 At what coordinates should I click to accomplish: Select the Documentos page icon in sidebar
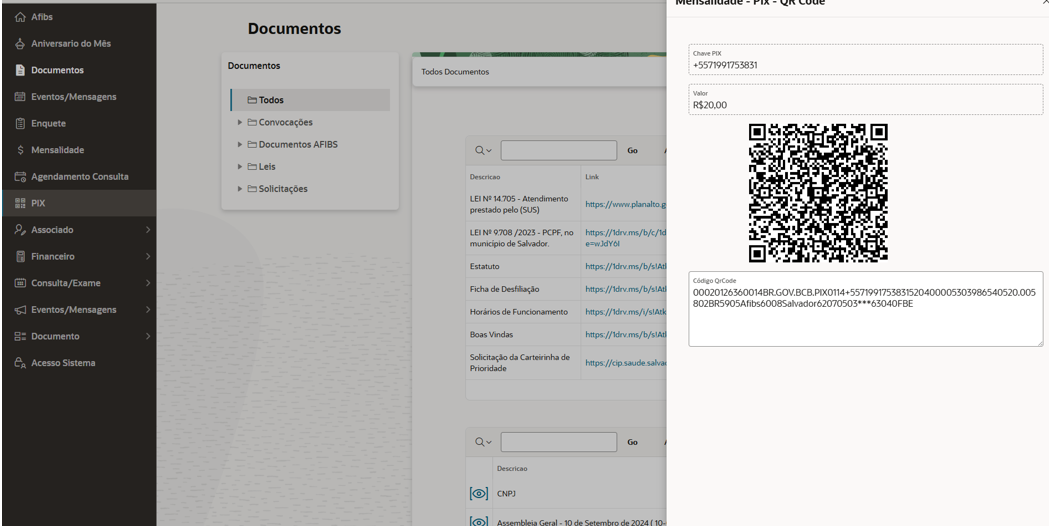coord(20,70)
